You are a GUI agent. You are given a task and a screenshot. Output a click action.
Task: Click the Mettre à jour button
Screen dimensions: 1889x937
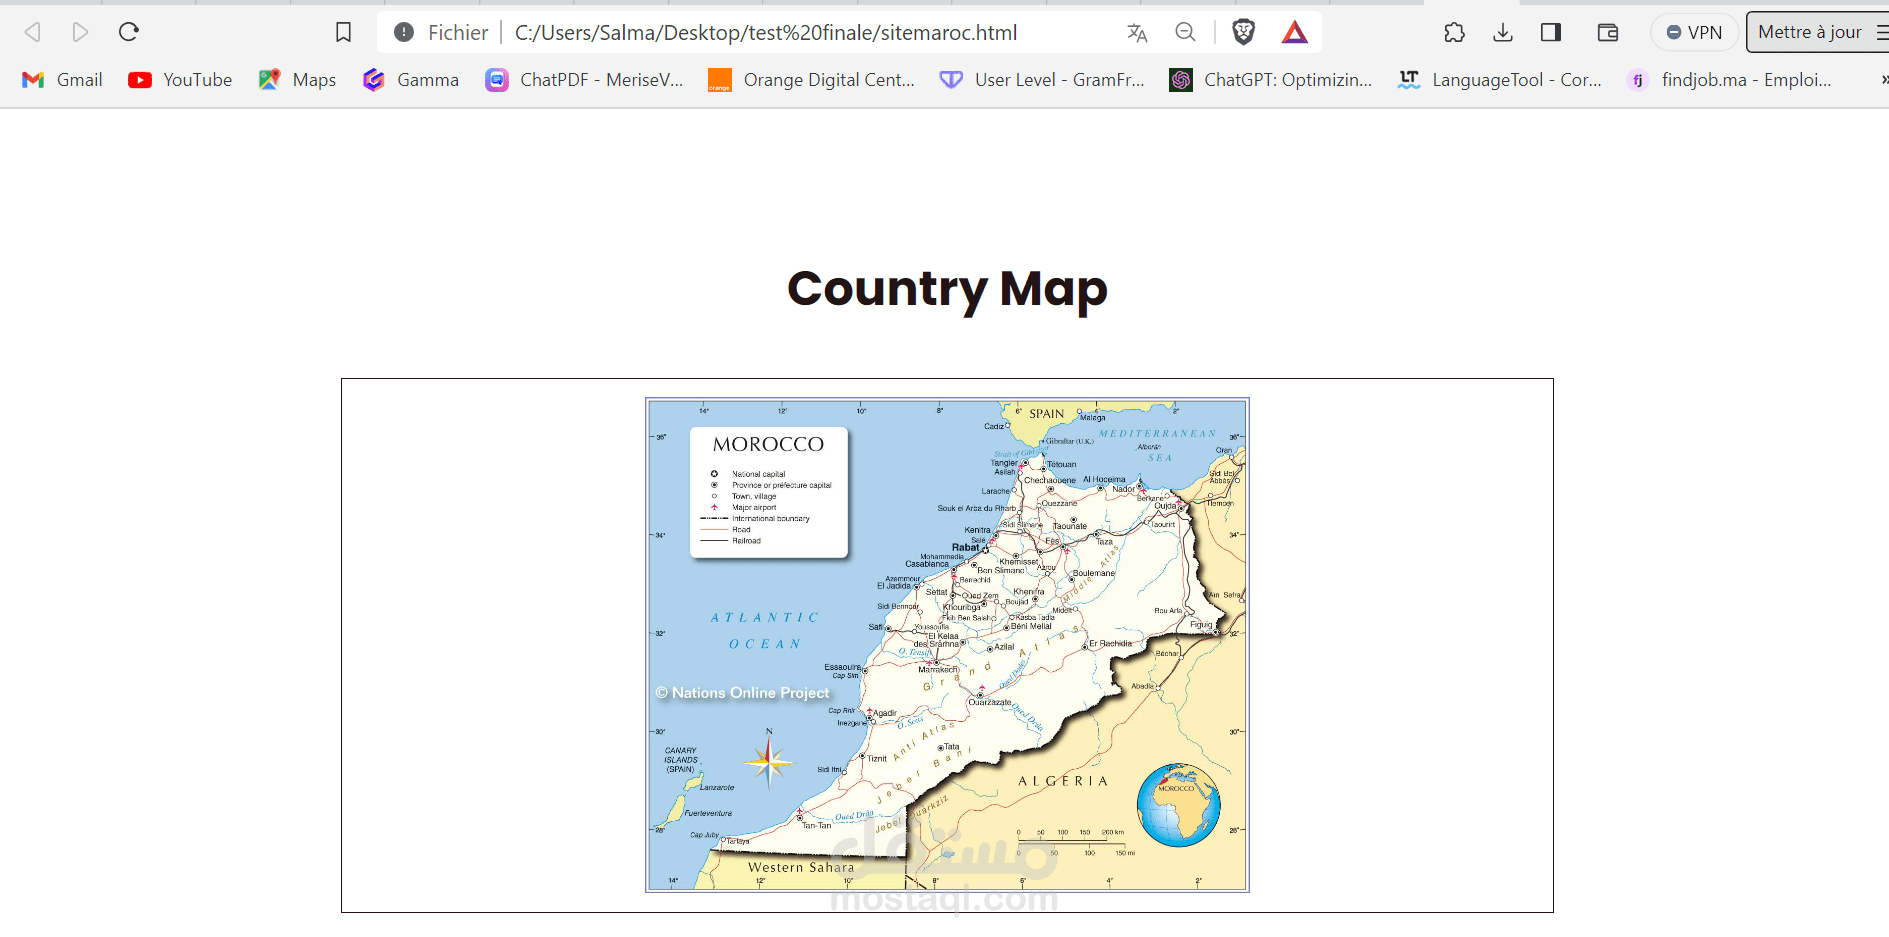(x=1817, y=32)
